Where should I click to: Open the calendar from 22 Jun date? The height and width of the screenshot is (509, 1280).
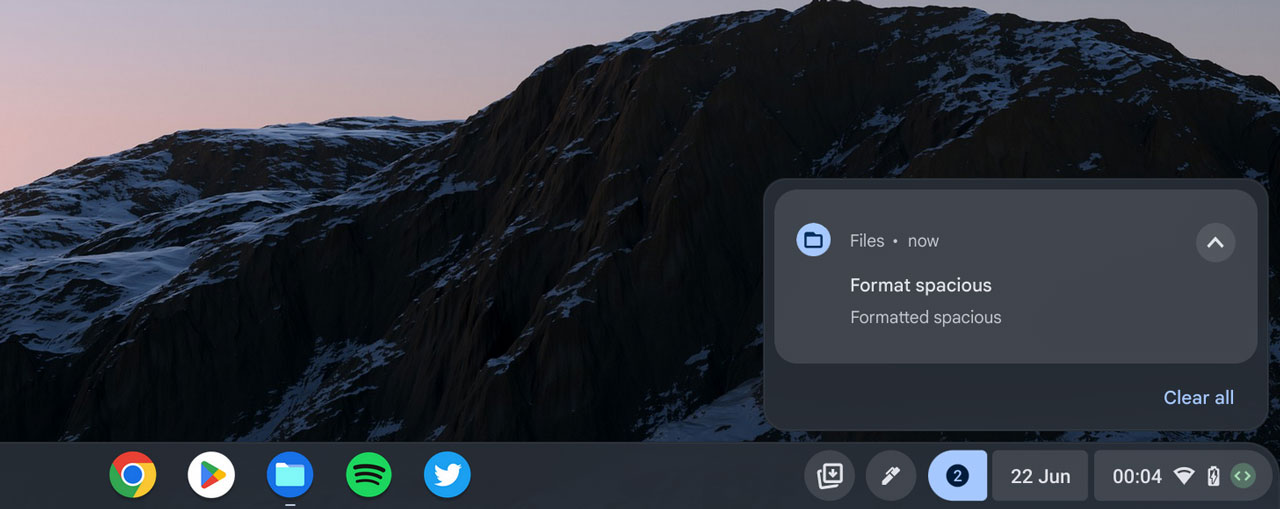coord(1040,476)
